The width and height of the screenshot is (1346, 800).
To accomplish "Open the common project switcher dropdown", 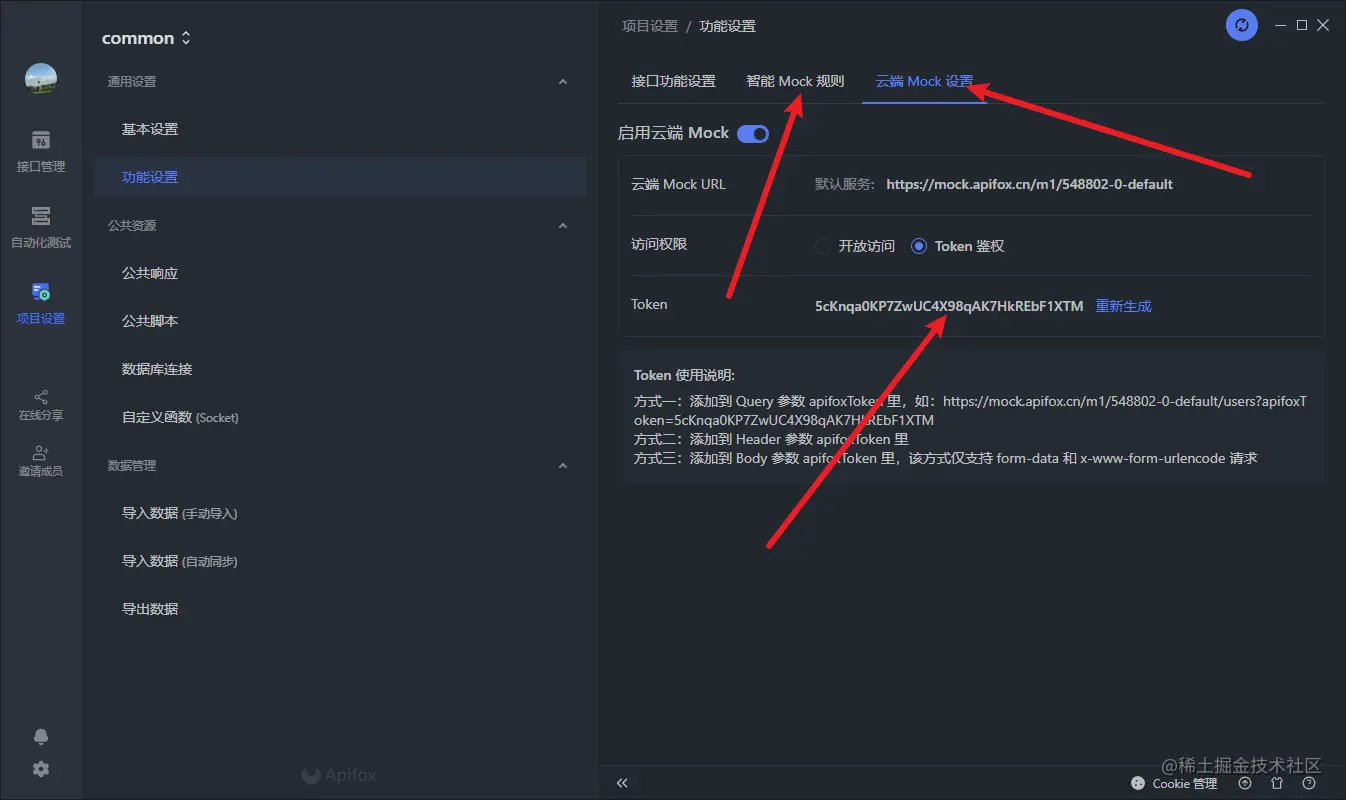I will point(146,38).
